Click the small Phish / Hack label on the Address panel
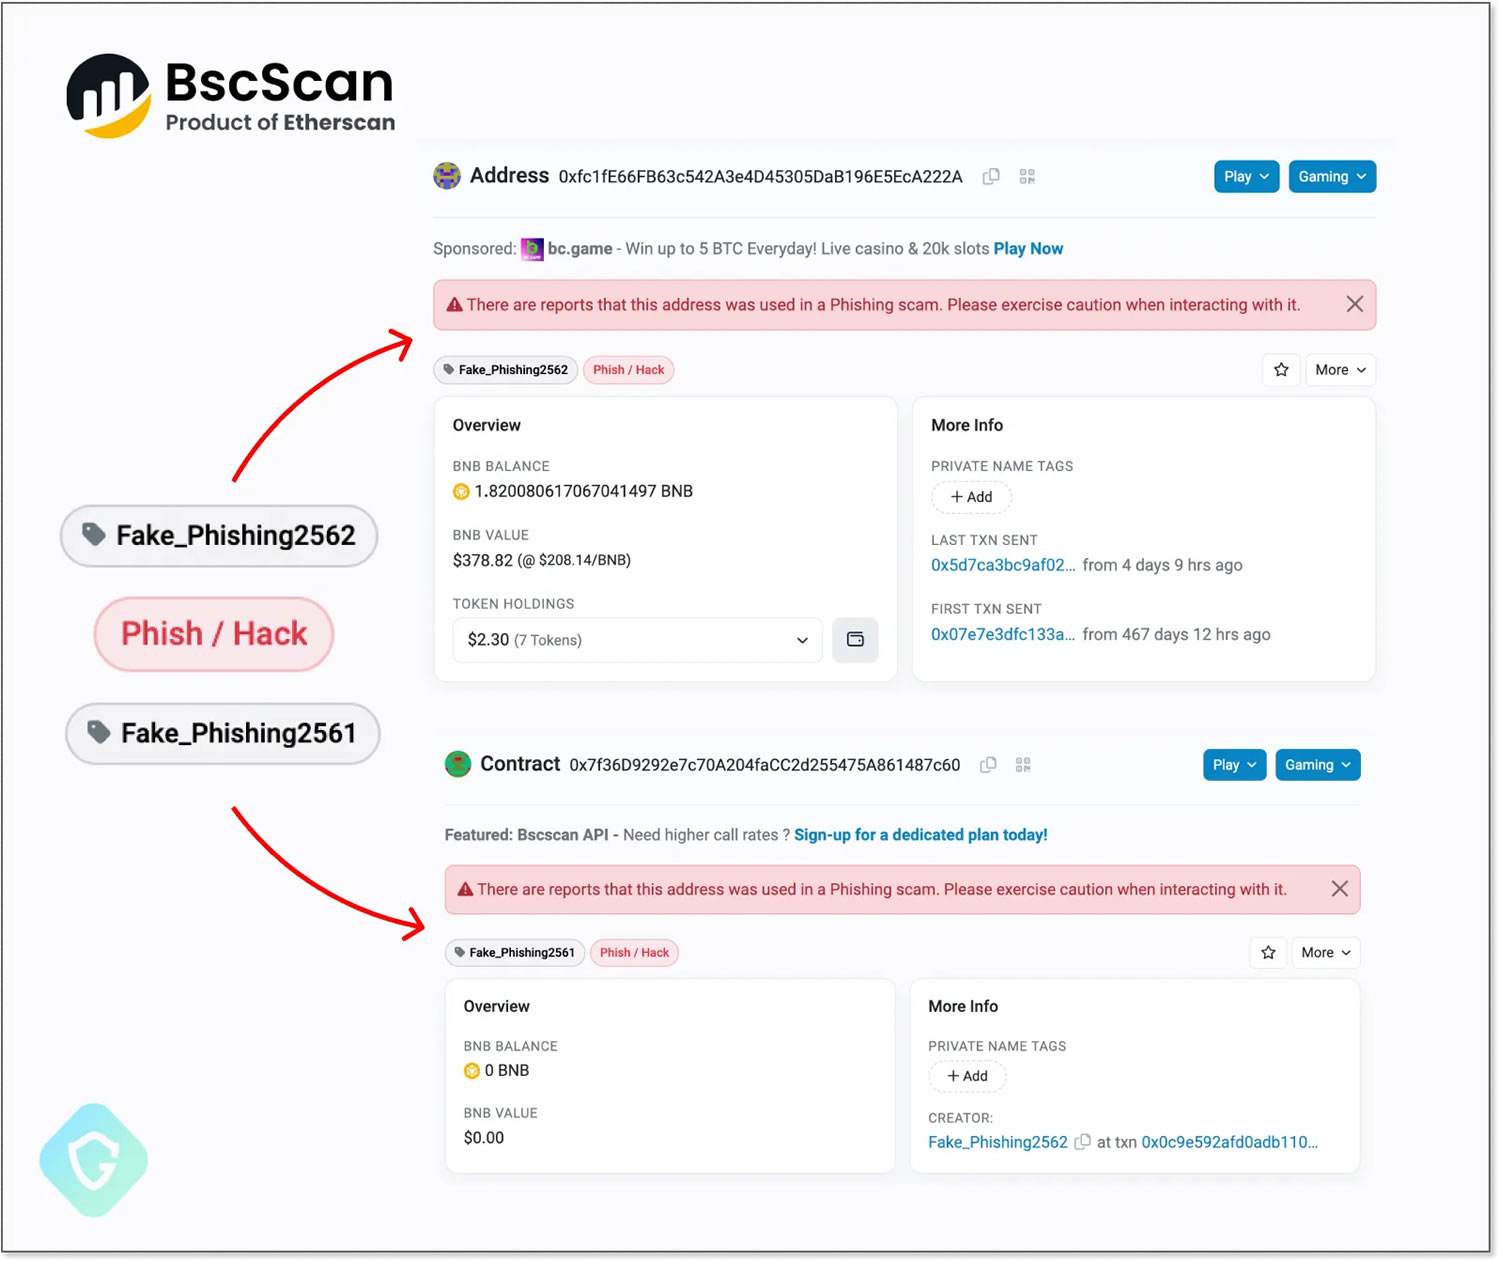The width and height of the screenshot is (1500, 1261). pos(628,370)
